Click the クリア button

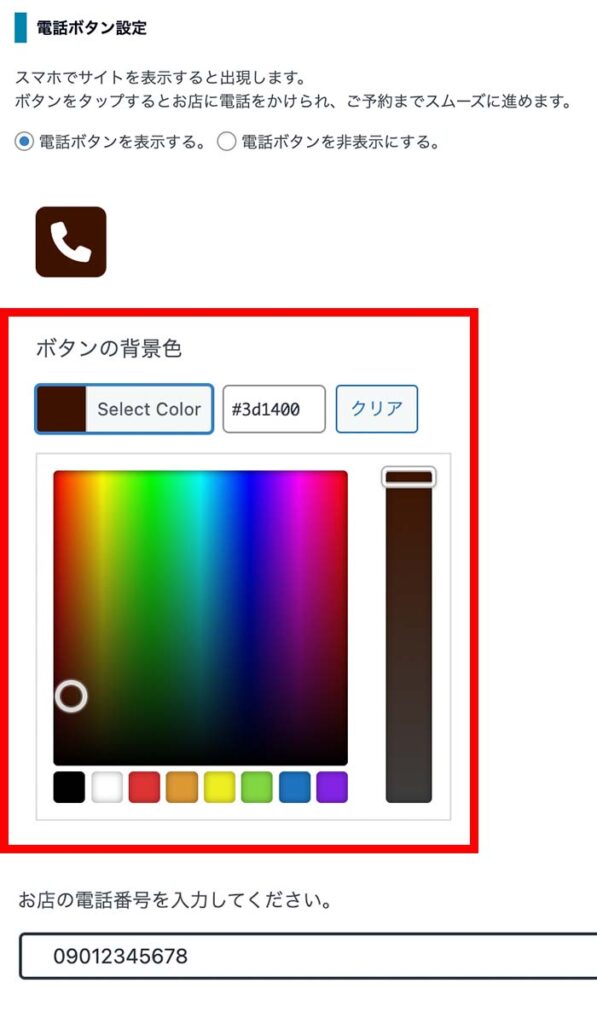point(377,409)
